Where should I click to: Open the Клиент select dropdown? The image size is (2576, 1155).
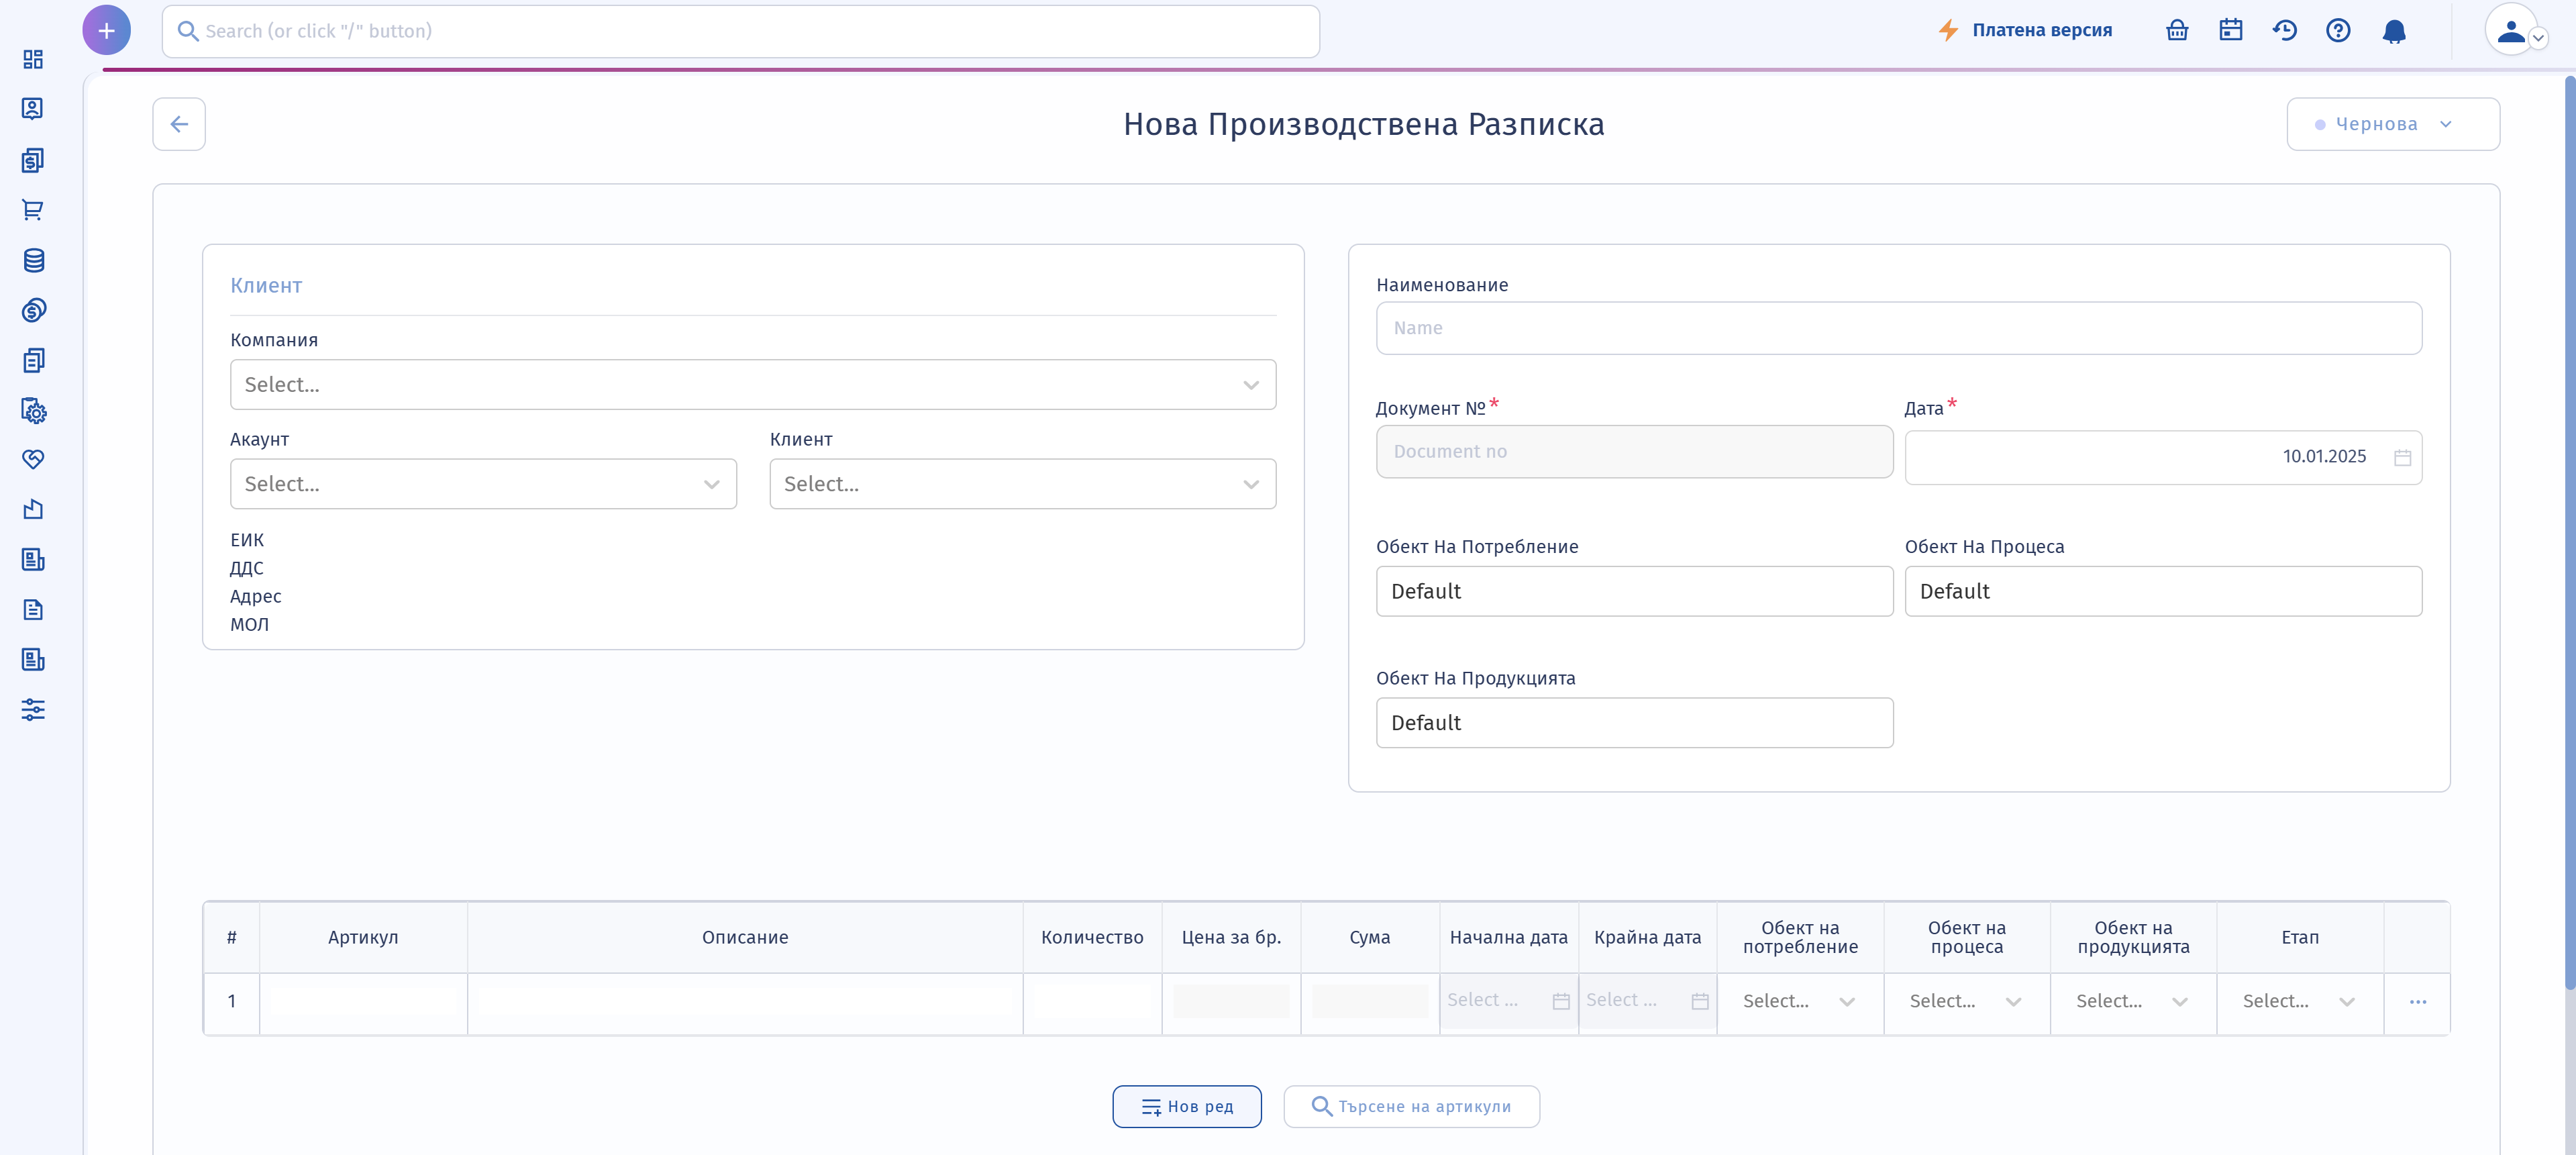(x=1023, y=484)
